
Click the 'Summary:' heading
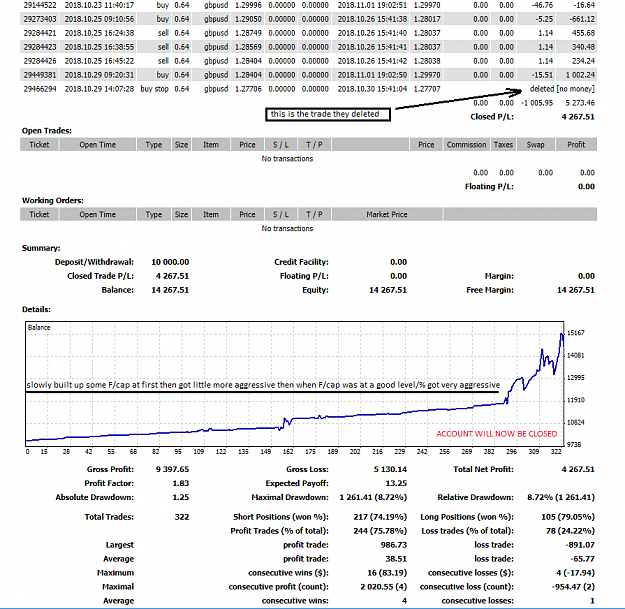[41, 248]
